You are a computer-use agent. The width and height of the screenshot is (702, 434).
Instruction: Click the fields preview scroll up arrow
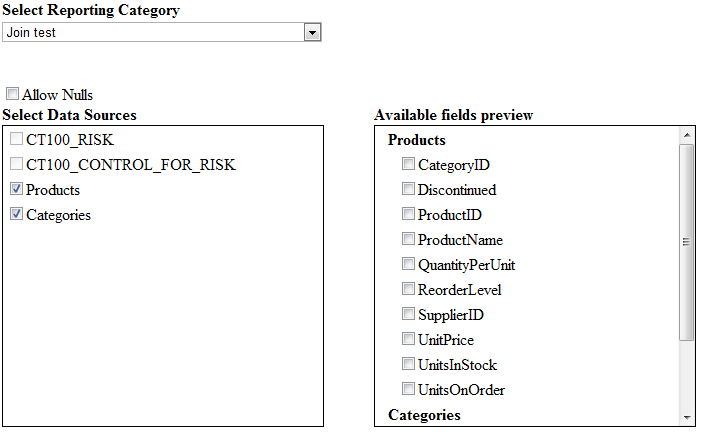[x=687, y=135]
